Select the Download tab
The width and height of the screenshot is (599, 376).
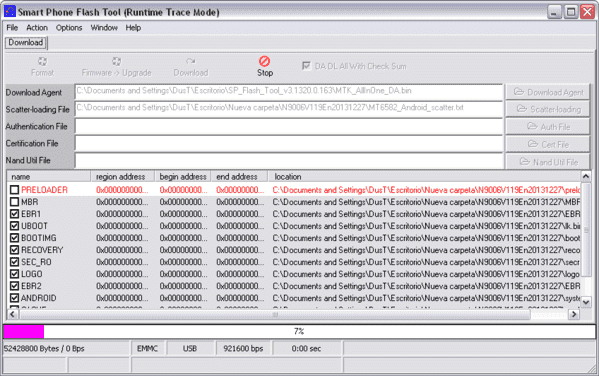[x=26, y=42]
